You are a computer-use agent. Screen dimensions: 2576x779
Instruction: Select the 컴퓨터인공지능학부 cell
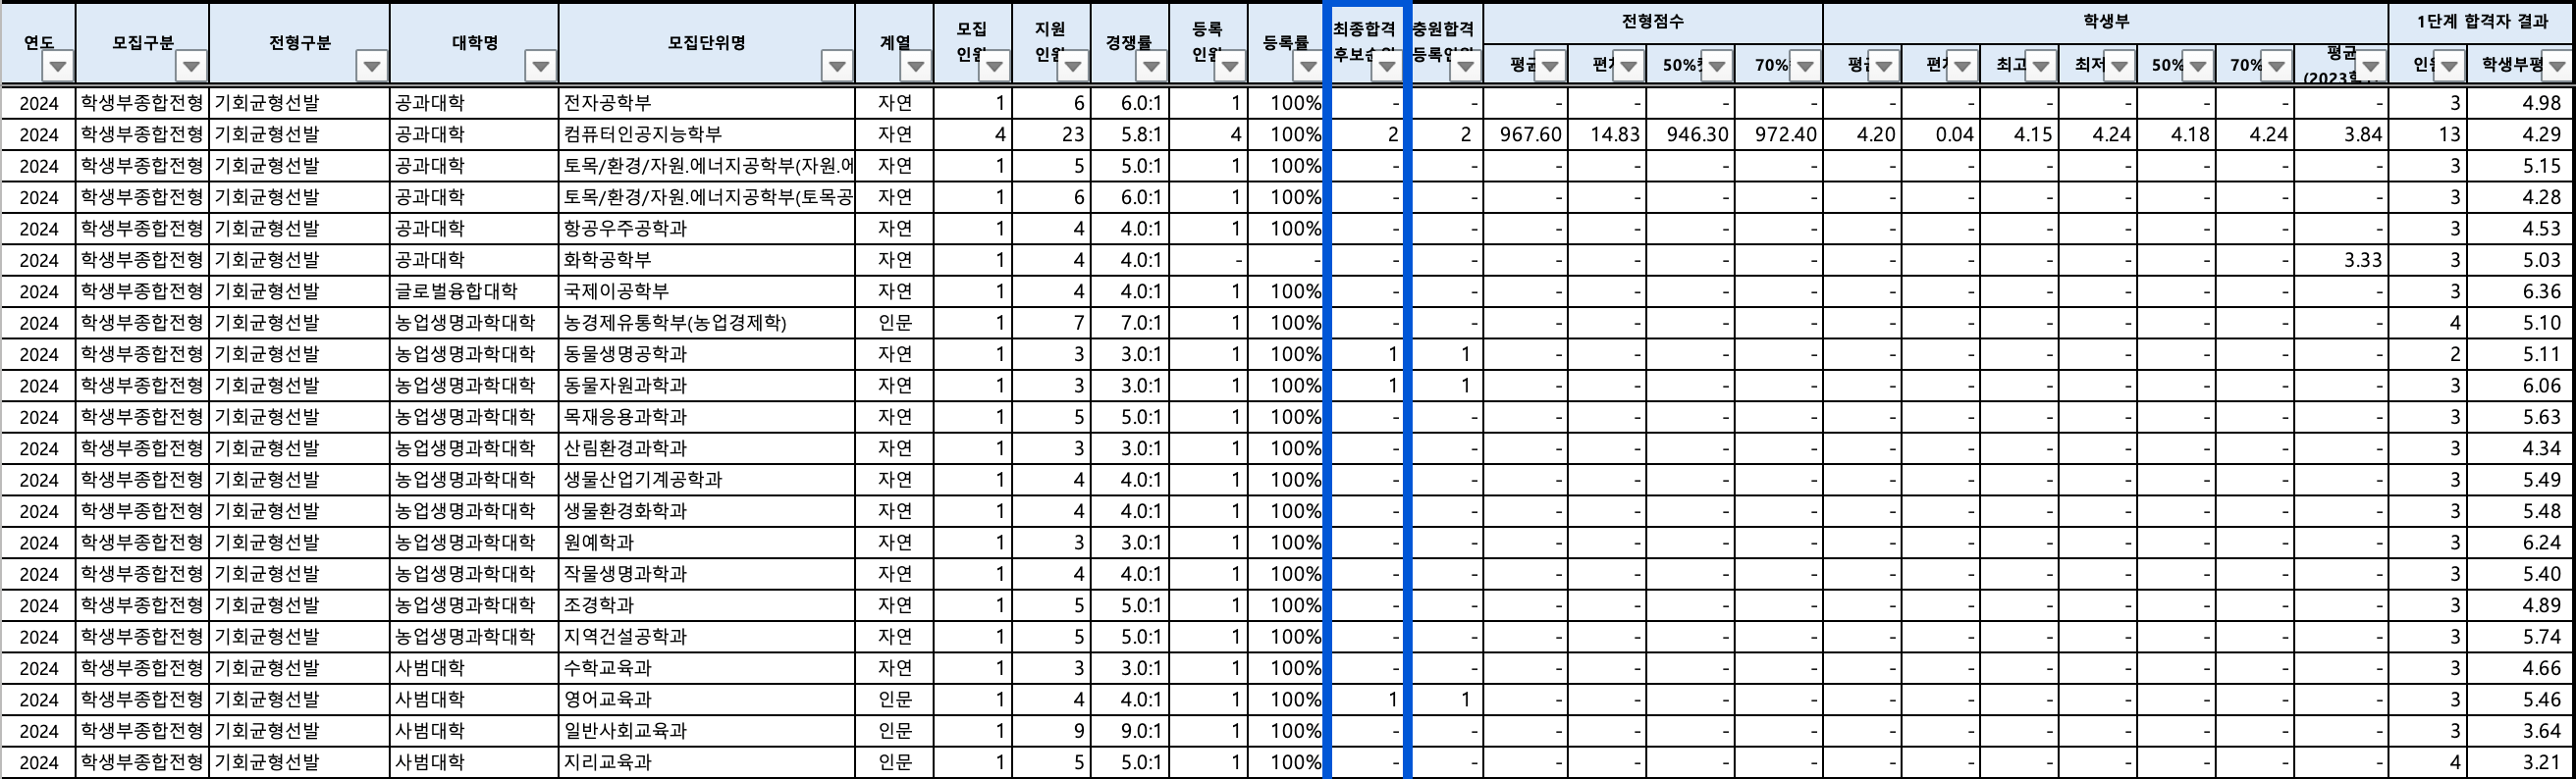click(x=706, y=134)
